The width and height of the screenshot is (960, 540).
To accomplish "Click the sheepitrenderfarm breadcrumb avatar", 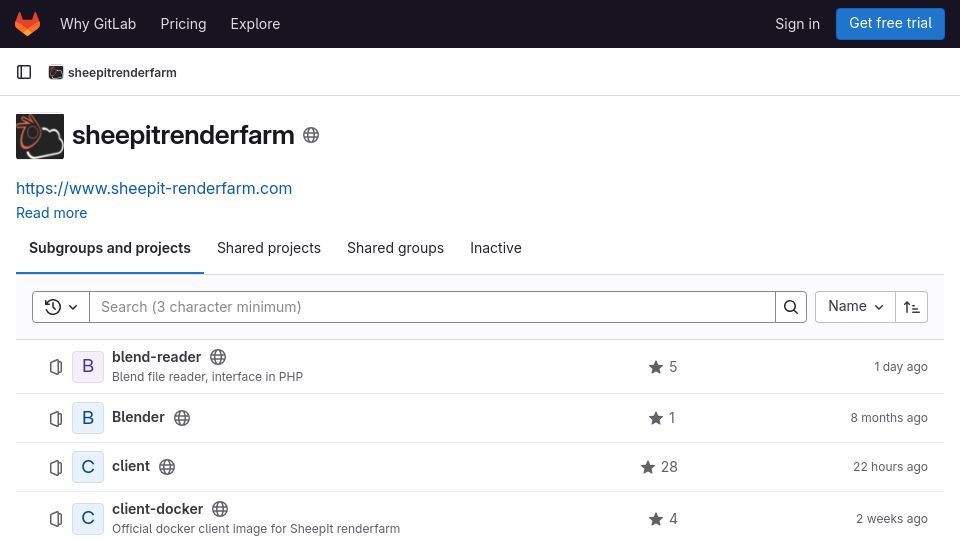I will pyautogui.click(x=56, y=72).
